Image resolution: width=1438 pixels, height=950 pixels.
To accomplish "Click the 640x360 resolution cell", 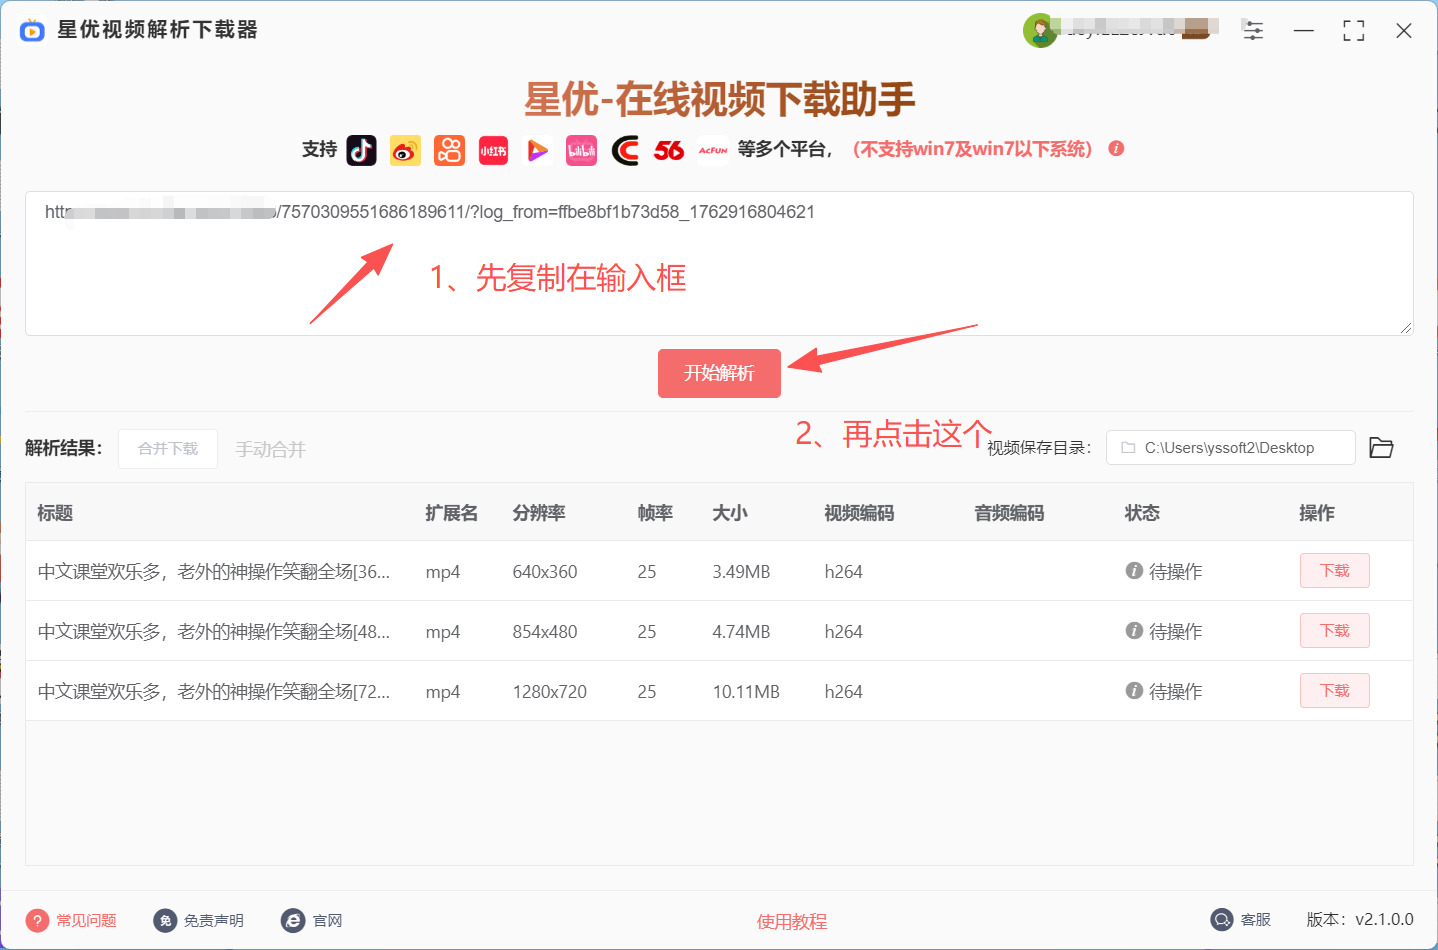I will pyautogui.click(x=545, y=572).
